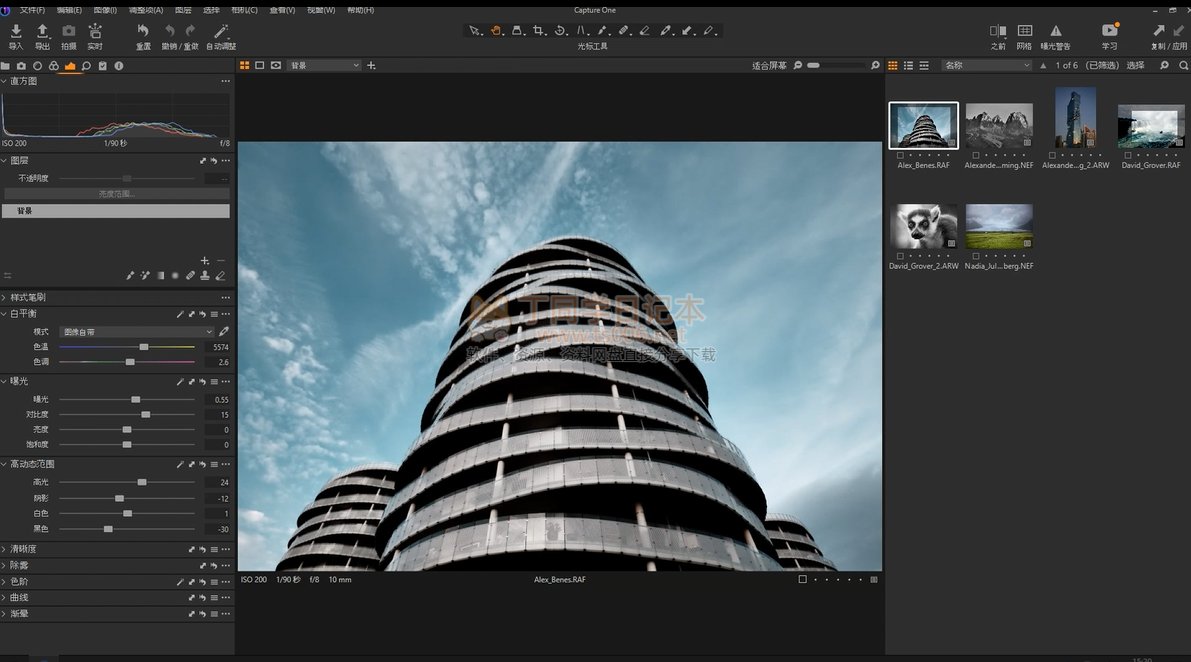Add a new layer with plus icon
1191x662 pixels.
[x=205, y=261]
